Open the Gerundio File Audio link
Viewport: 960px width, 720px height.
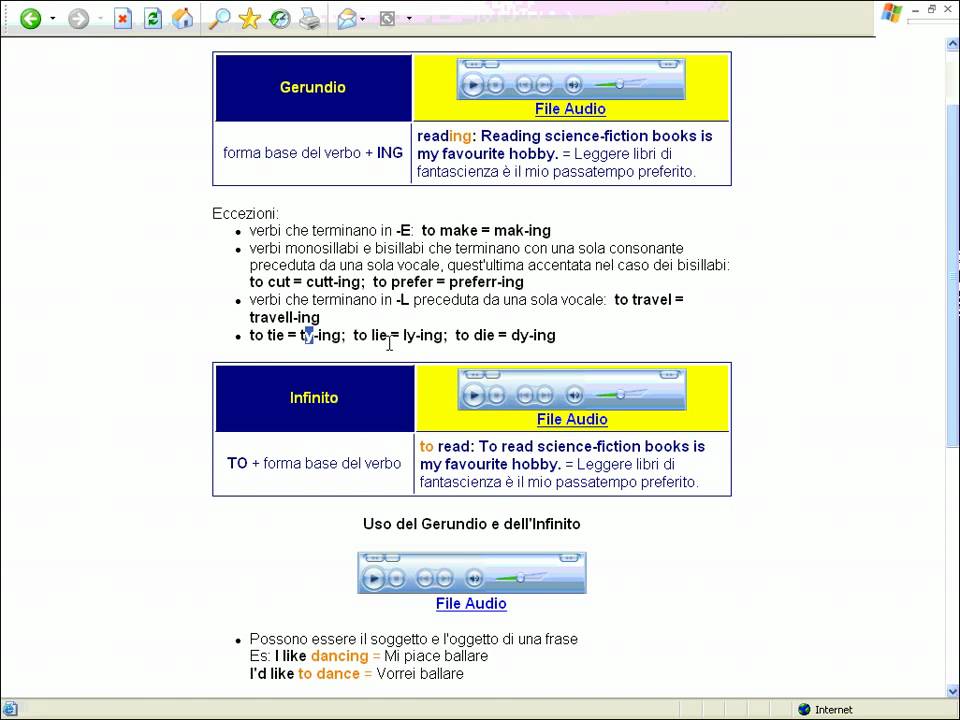point(570,109)
